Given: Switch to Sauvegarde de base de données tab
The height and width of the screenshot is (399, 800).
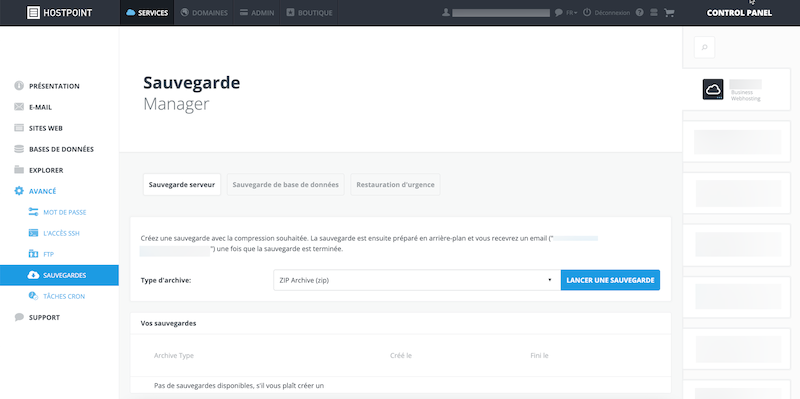Looking at the screenshot, I should [286, 185].
